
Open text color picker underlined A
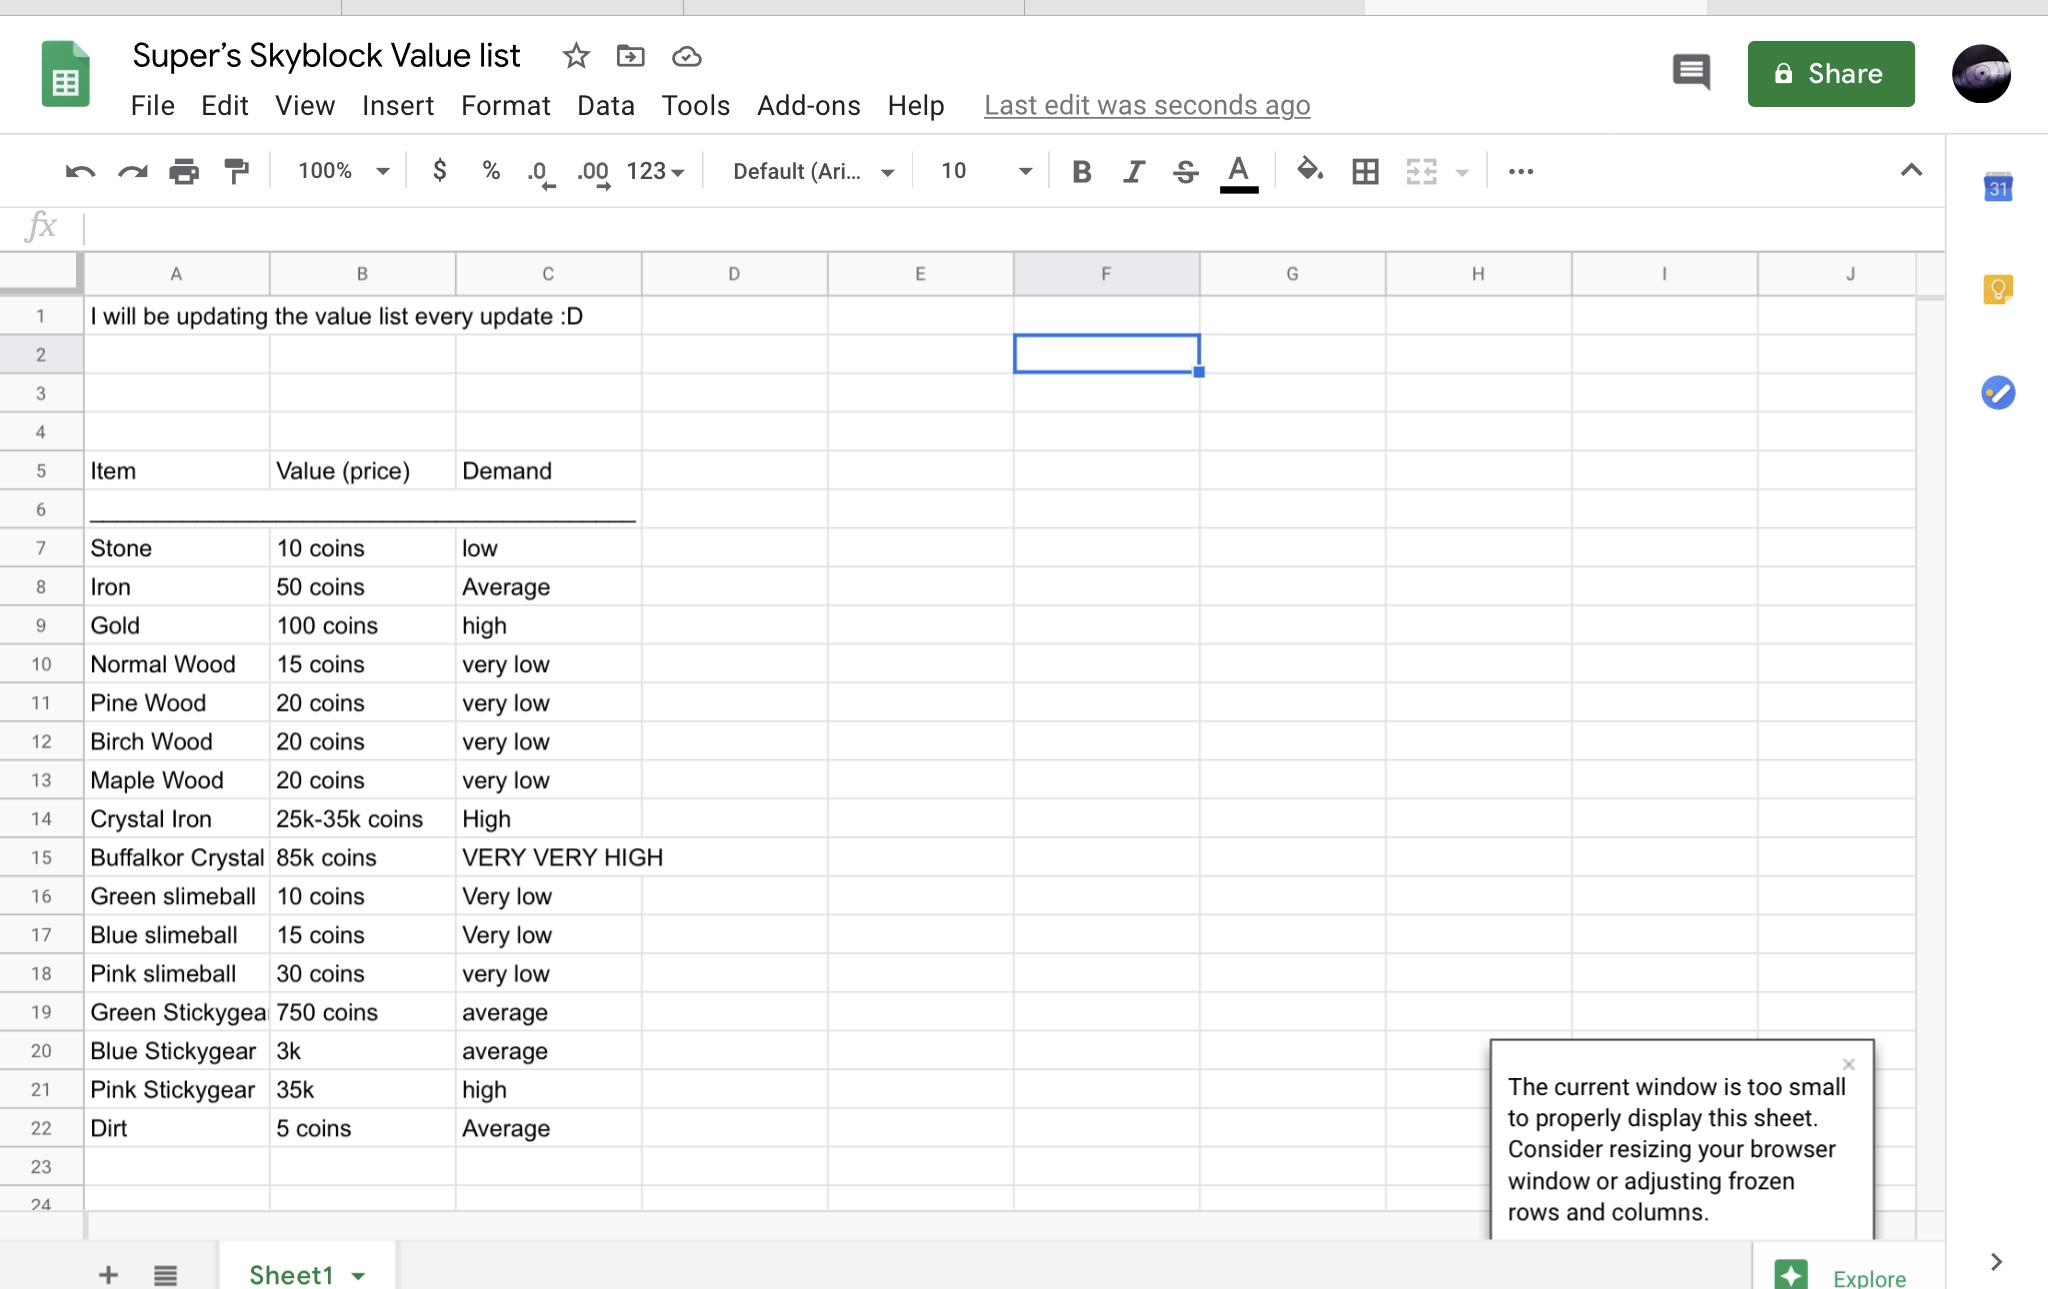pyautogui.click(x=1238, y=172)
